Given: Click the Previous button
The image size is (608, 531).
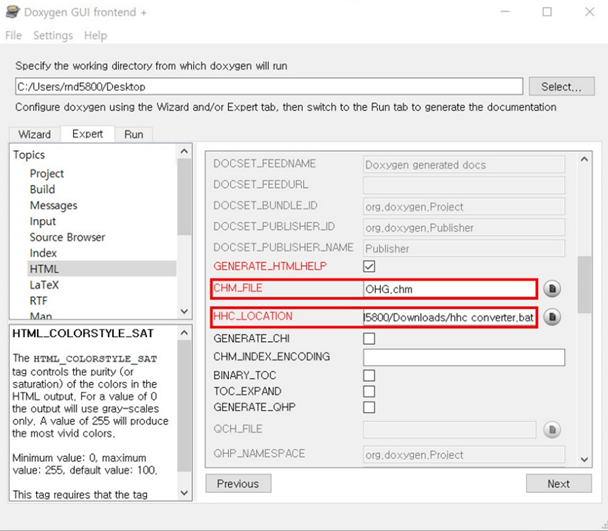Looking at the screenshot, I should (238, 484).
